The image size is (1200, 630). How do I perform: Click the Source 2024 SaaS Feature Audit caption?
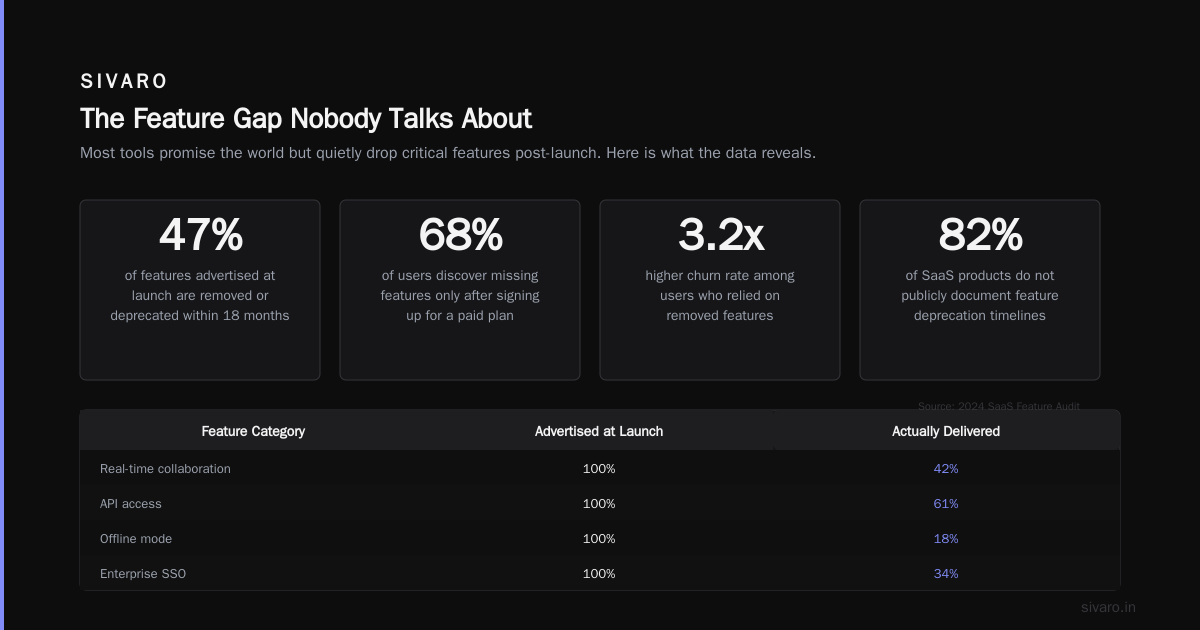[x=999, y=406]
